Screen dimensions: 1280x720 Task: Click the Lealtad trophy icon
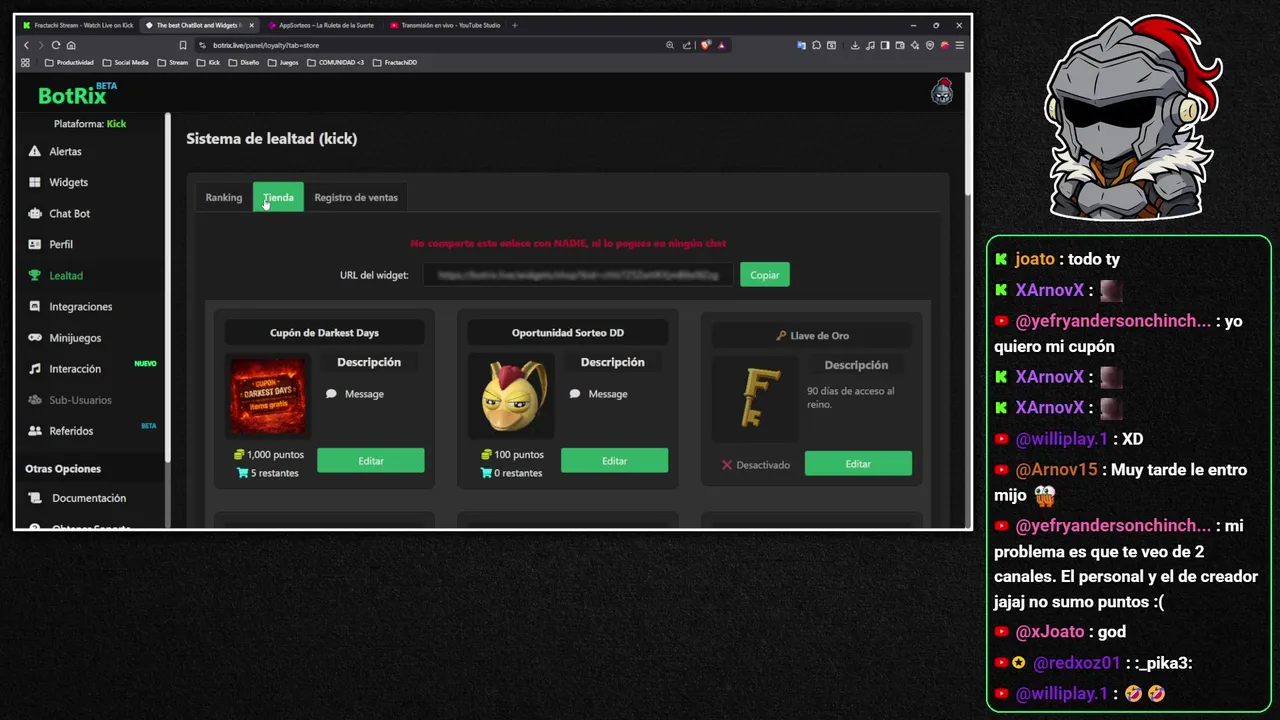point(35,275)
